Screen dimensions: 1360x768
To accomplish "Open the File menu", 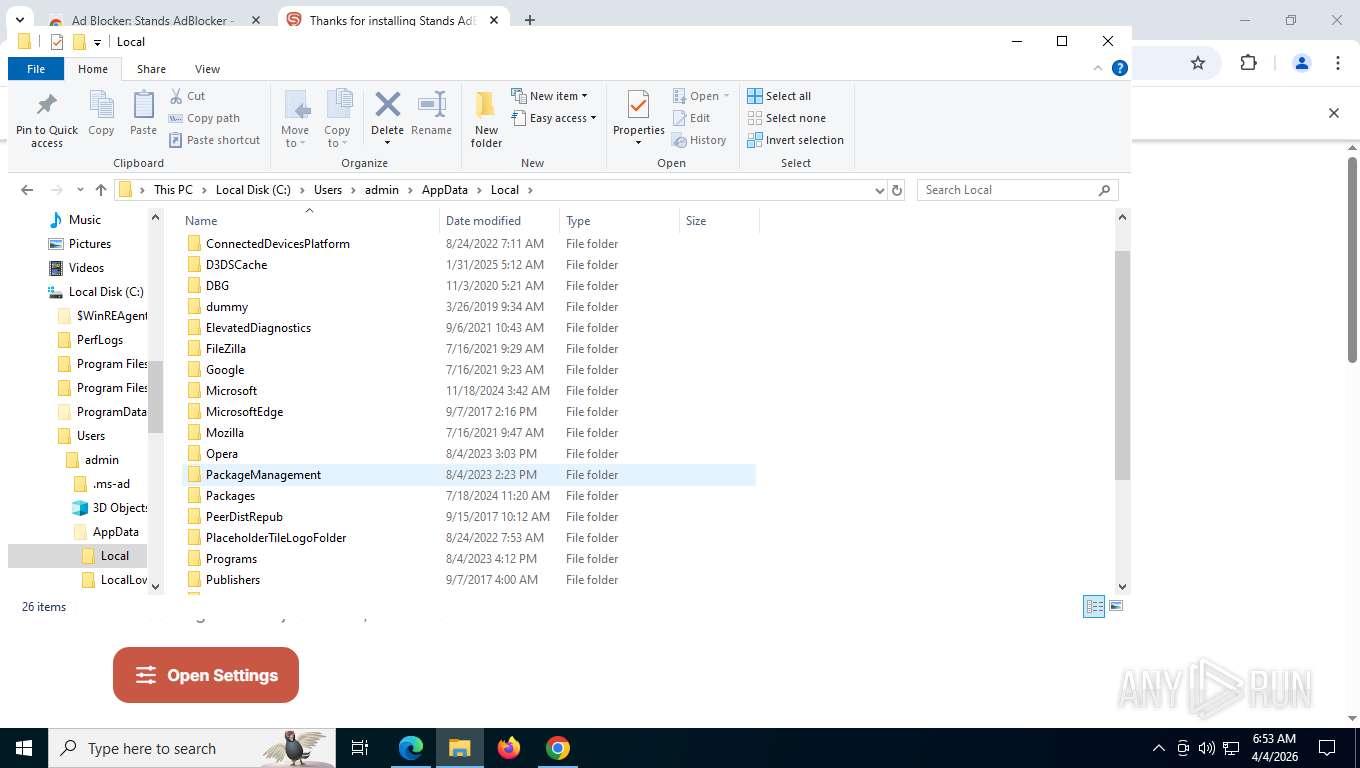I will [36, 69].
